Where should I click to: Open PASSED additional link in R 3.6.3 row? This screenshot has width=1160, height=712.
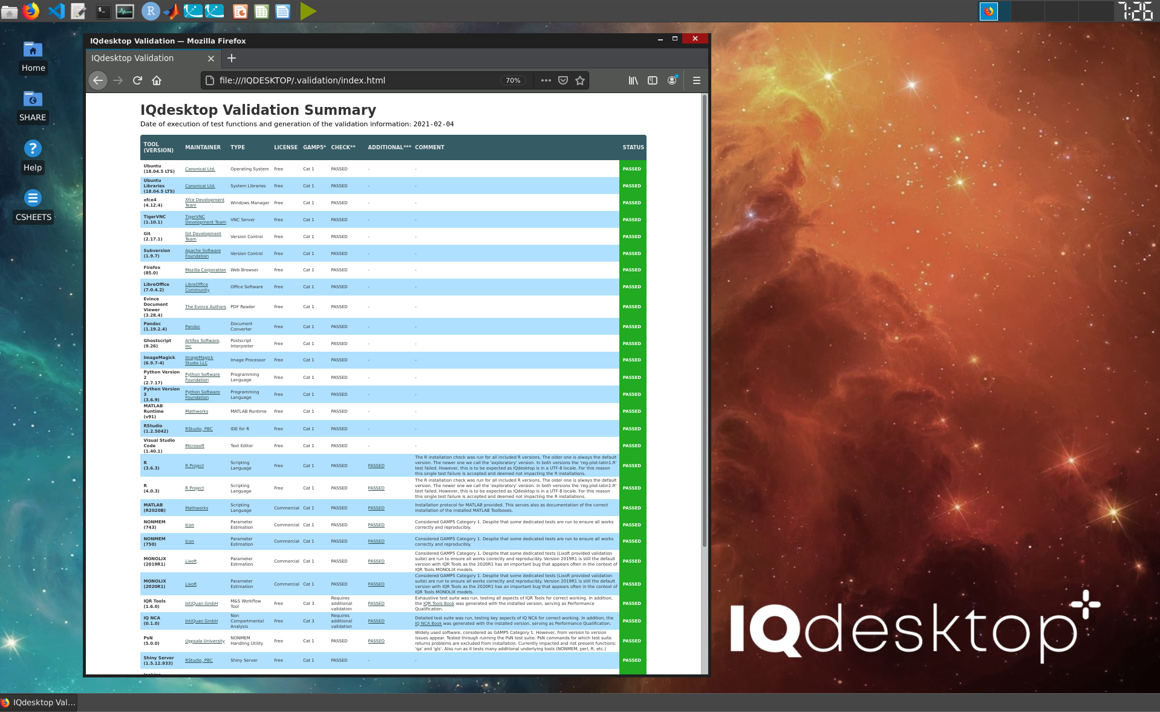tap(376, 466)
